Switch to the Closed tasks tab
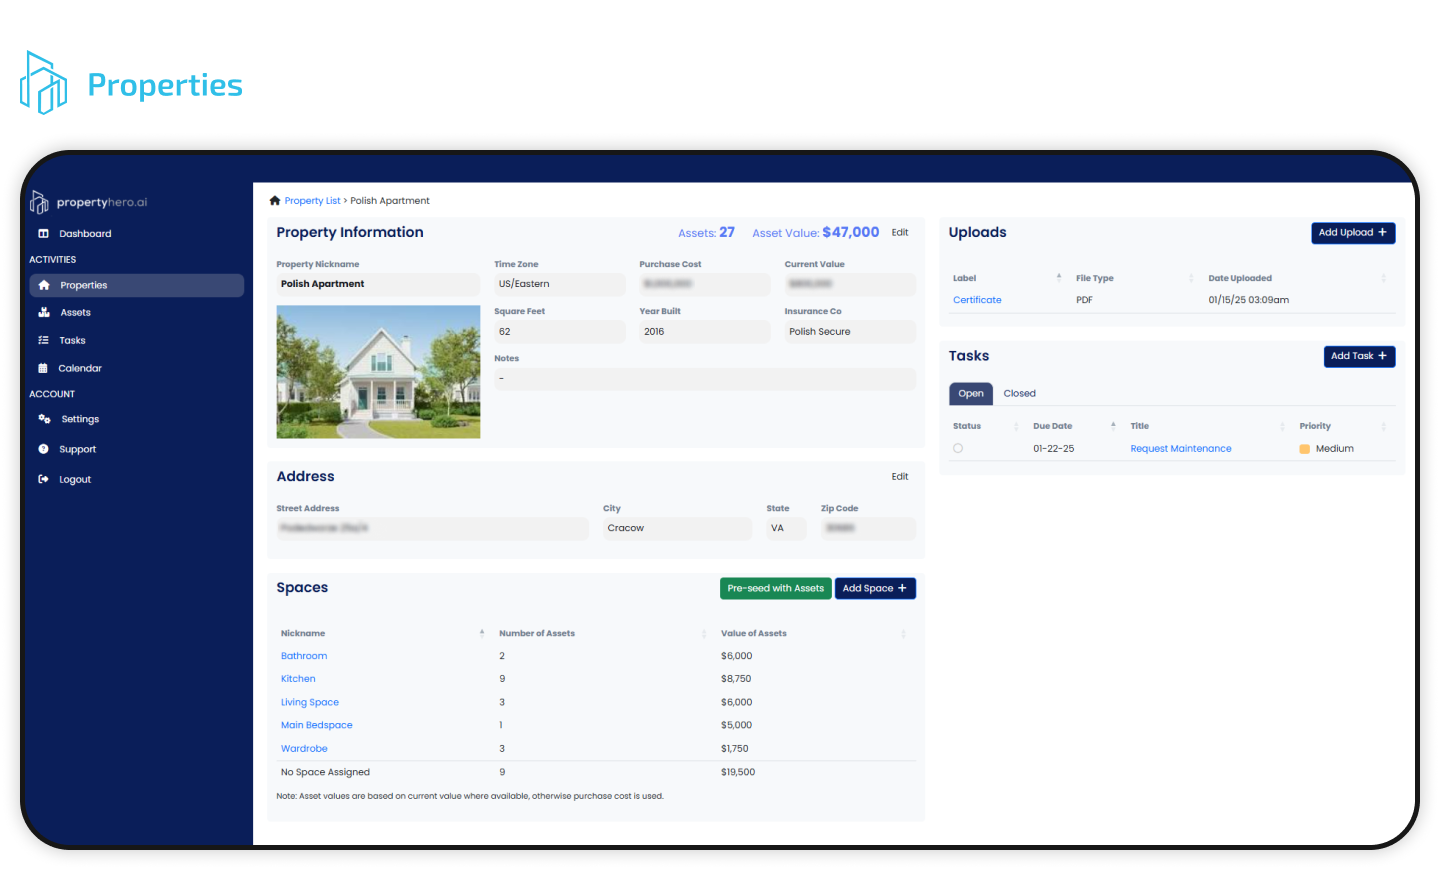This screenshot has height=870, width=1440. [x=1019, y=394]
